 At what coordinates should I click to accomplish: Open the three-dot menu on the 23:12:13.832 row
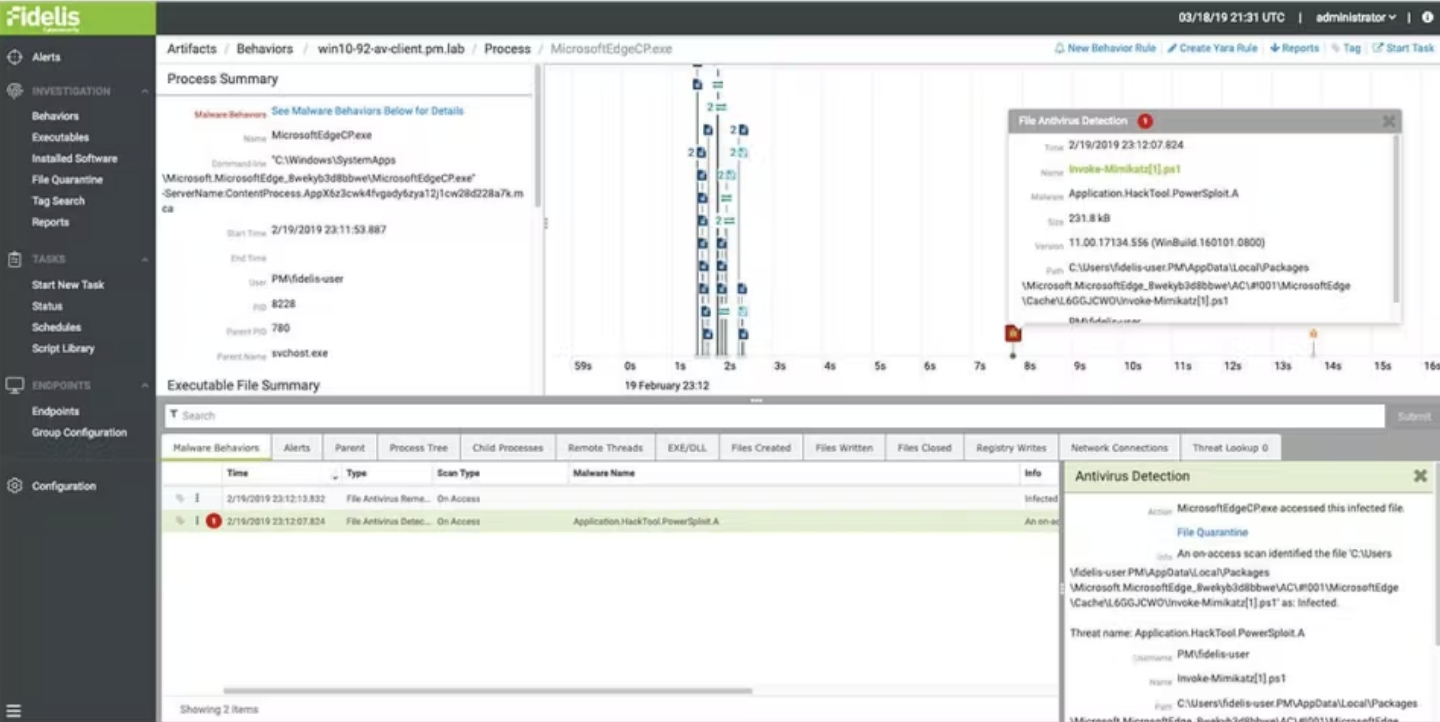pos(197,498)
